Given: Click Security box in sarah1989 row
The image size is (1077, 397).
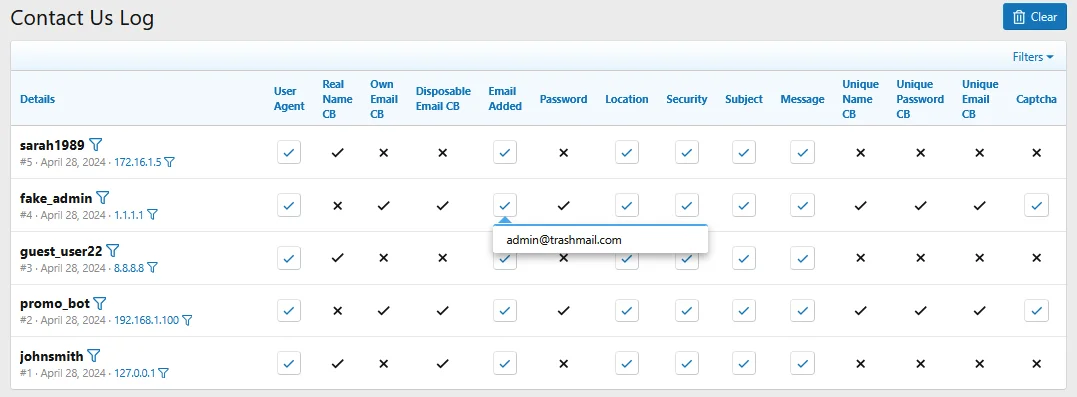Looking at the screenshot, I should pos(687,152).
